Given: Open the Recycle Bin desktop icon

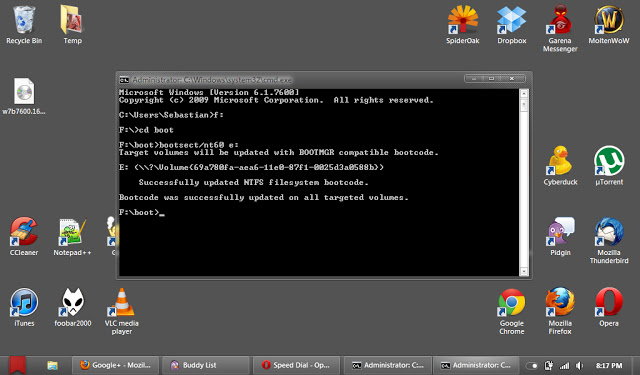Looking at the screenshot, I should pos(24,24).
